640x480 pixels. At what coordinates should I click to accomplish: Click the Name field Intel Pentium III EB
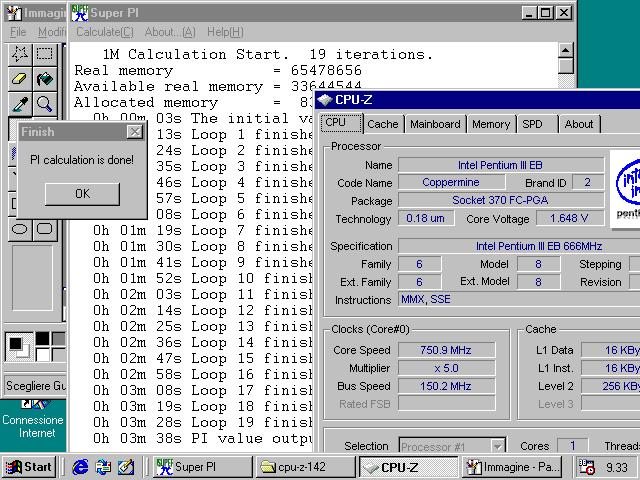coord(501,165)
